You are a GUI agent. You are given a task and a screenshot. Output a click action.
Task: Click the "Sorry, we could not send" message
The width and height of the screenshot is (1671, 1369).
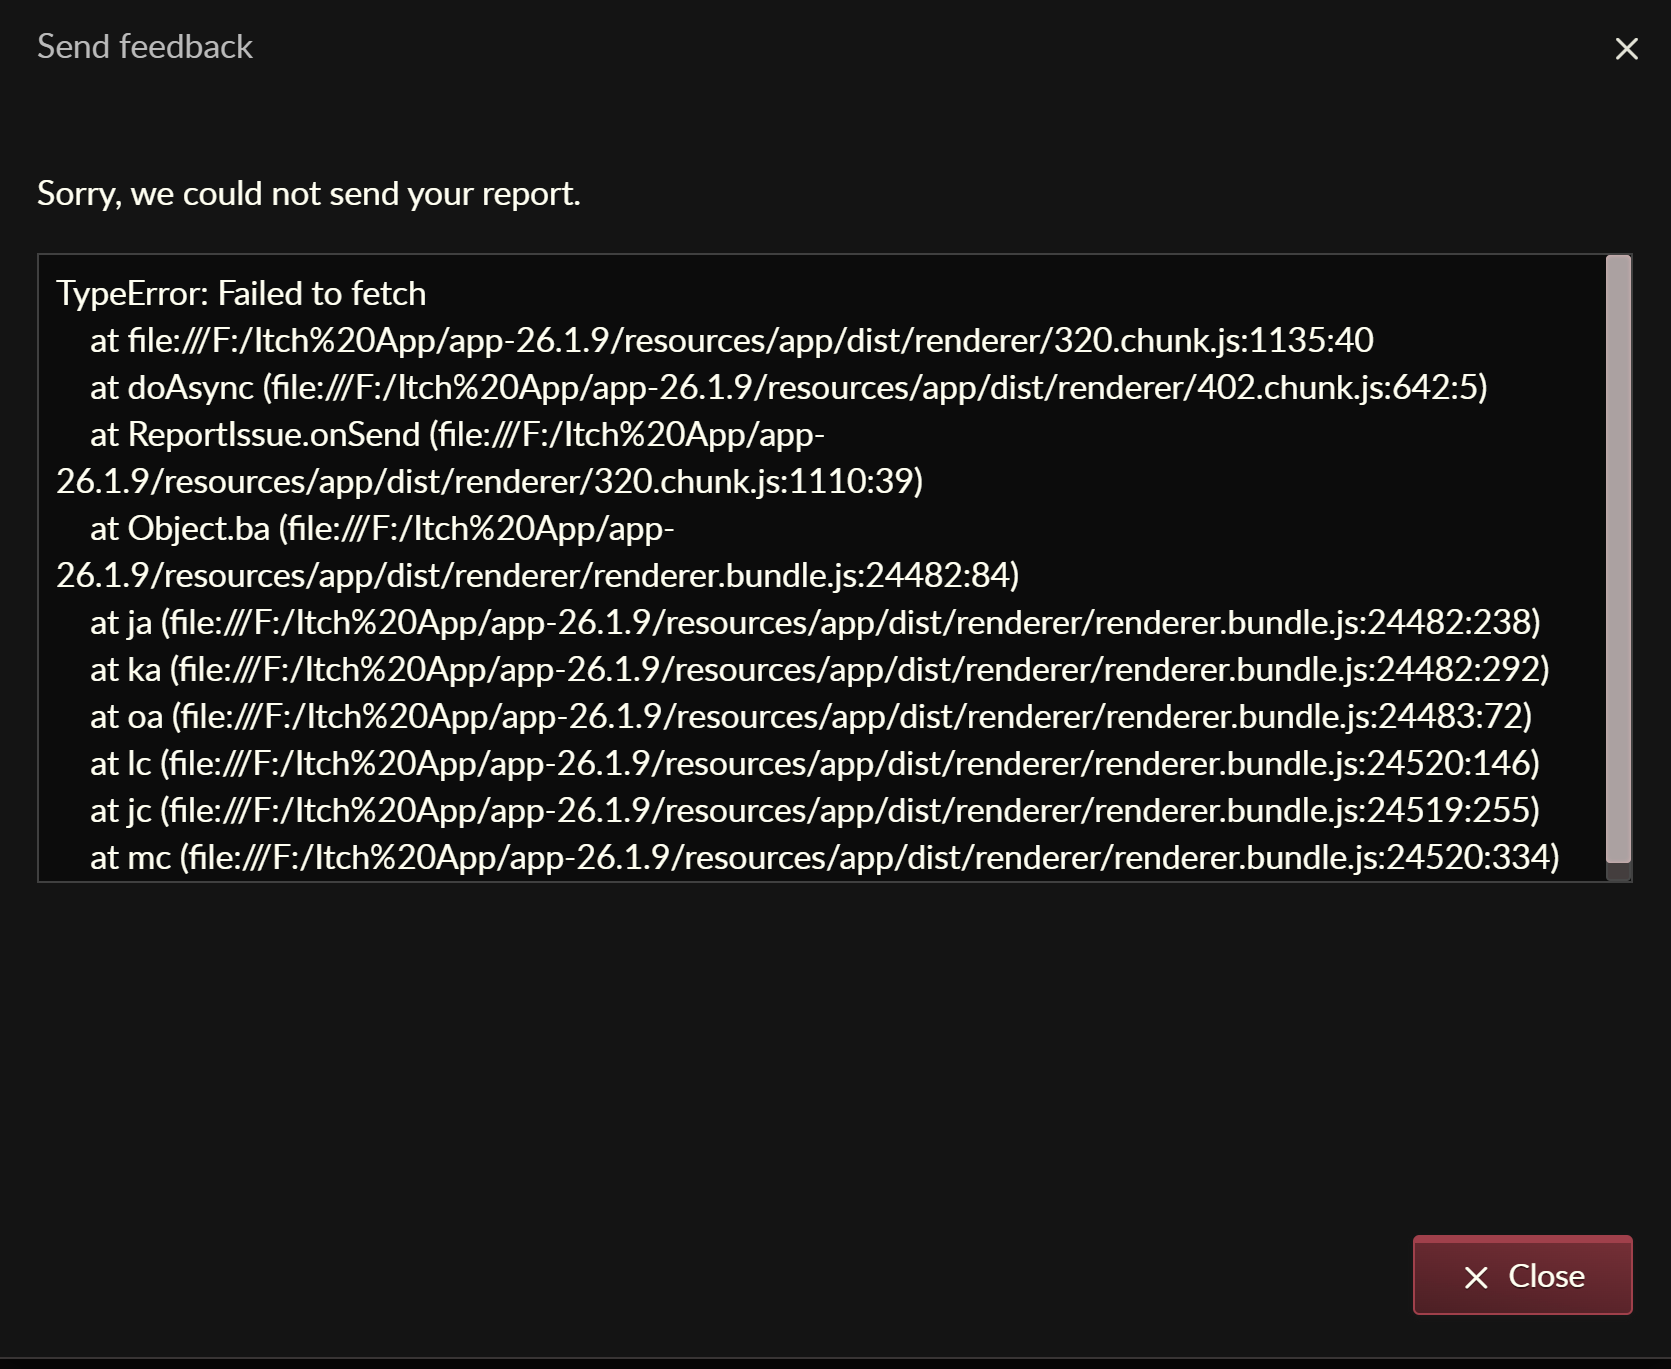click(x=308, y=193)
